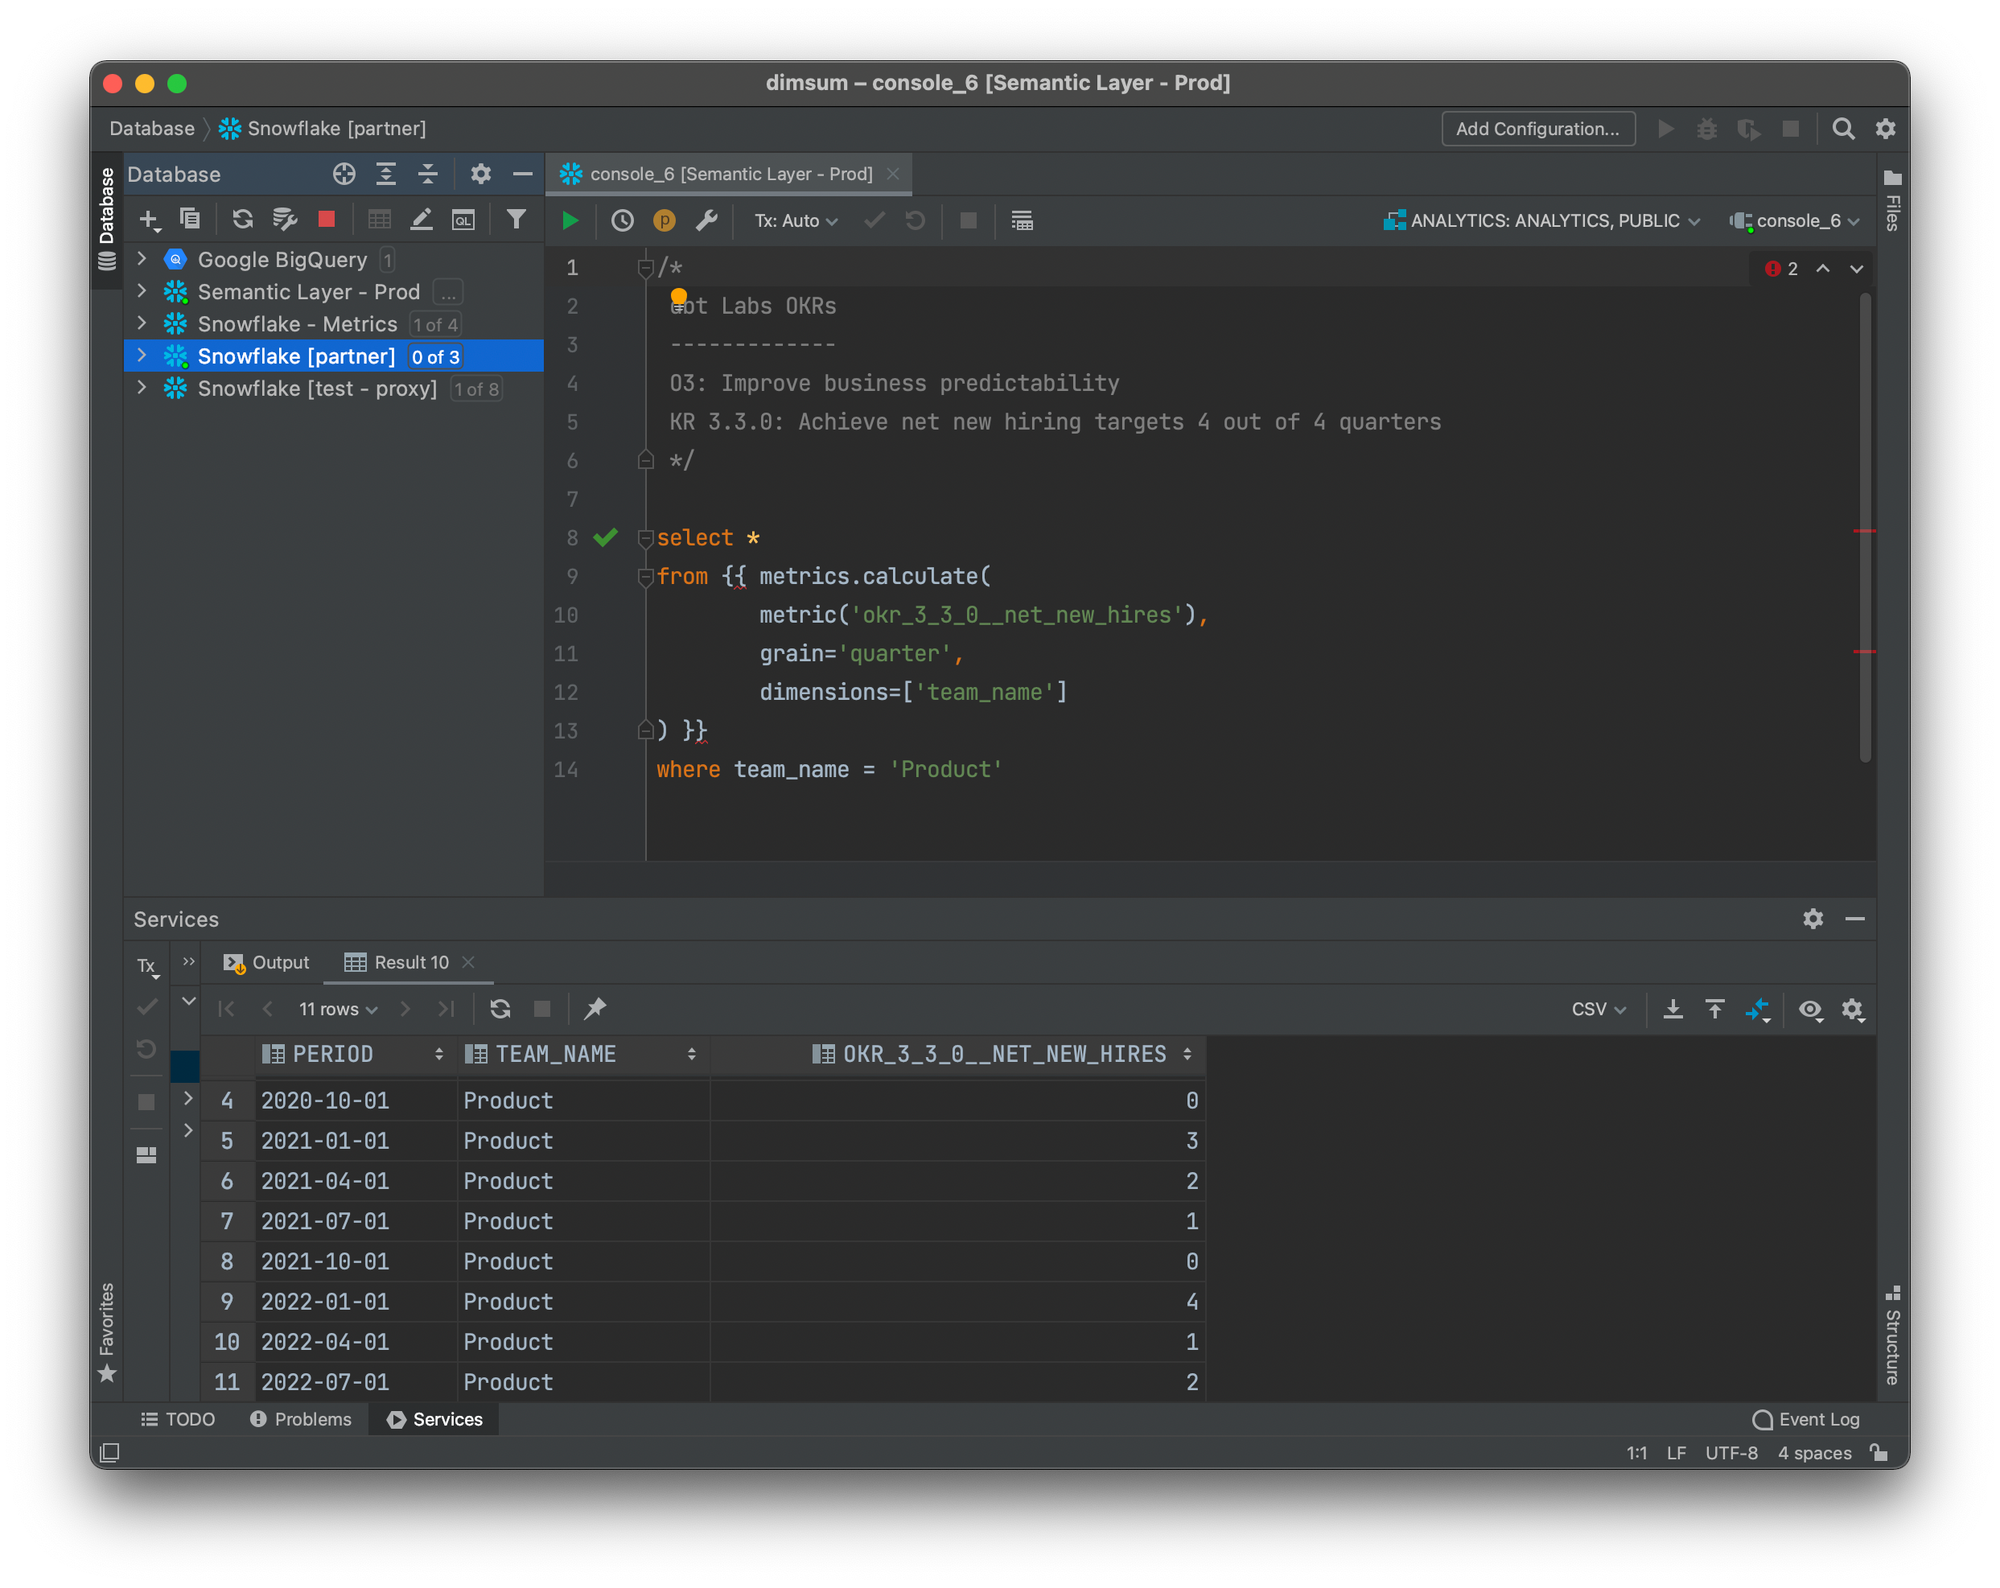Open the Services tool window tab
This screenshot has width=2000, height=1588.
tap(434, 1420)
